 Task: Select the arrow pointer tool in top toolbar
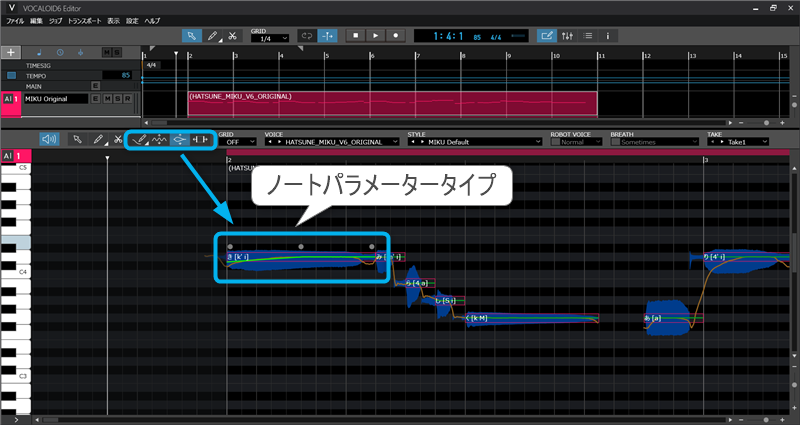tap(192, 36)
